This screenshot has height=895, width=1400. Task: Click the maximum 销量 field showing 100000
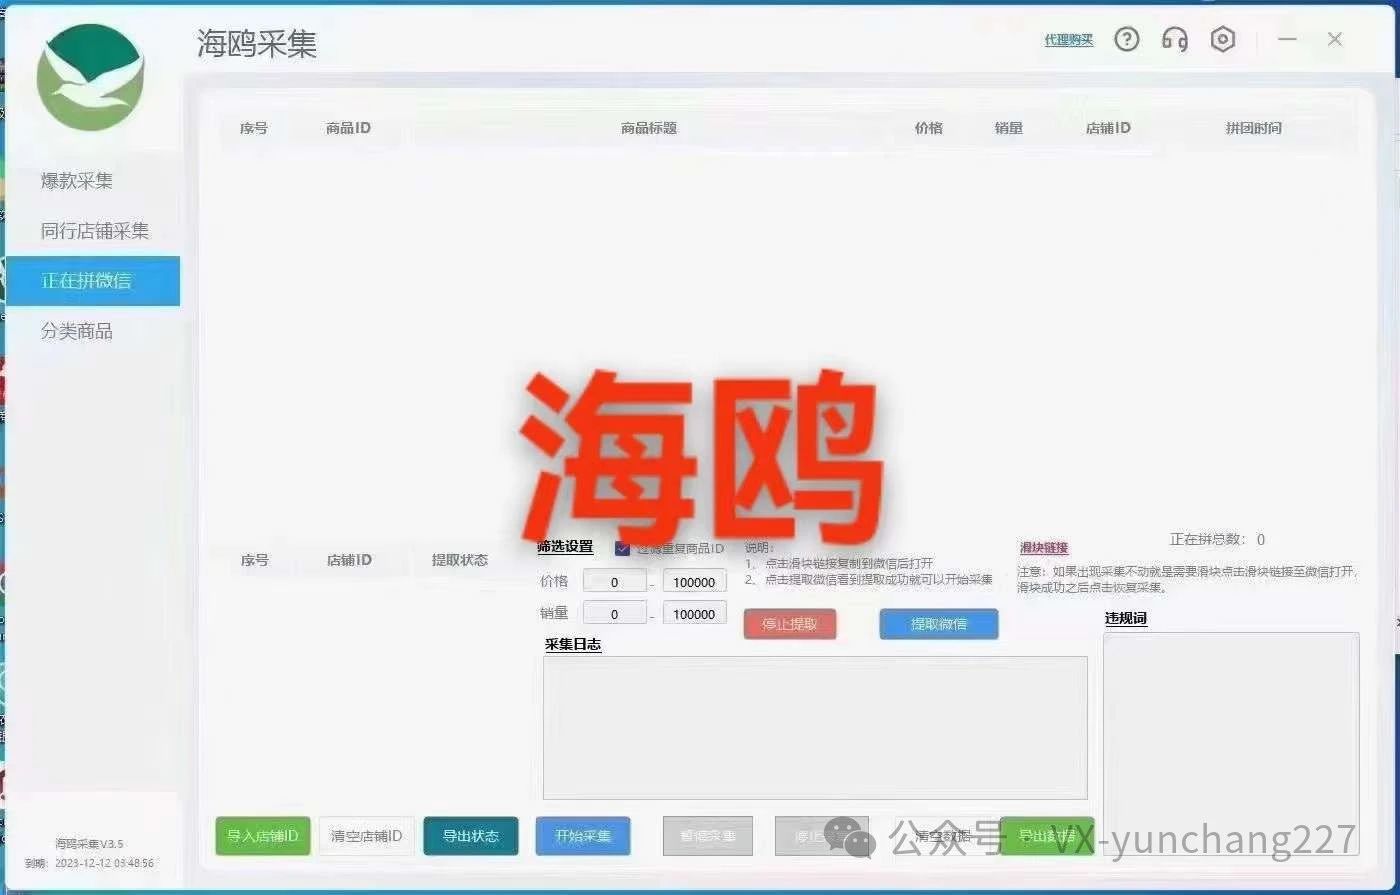695,614
